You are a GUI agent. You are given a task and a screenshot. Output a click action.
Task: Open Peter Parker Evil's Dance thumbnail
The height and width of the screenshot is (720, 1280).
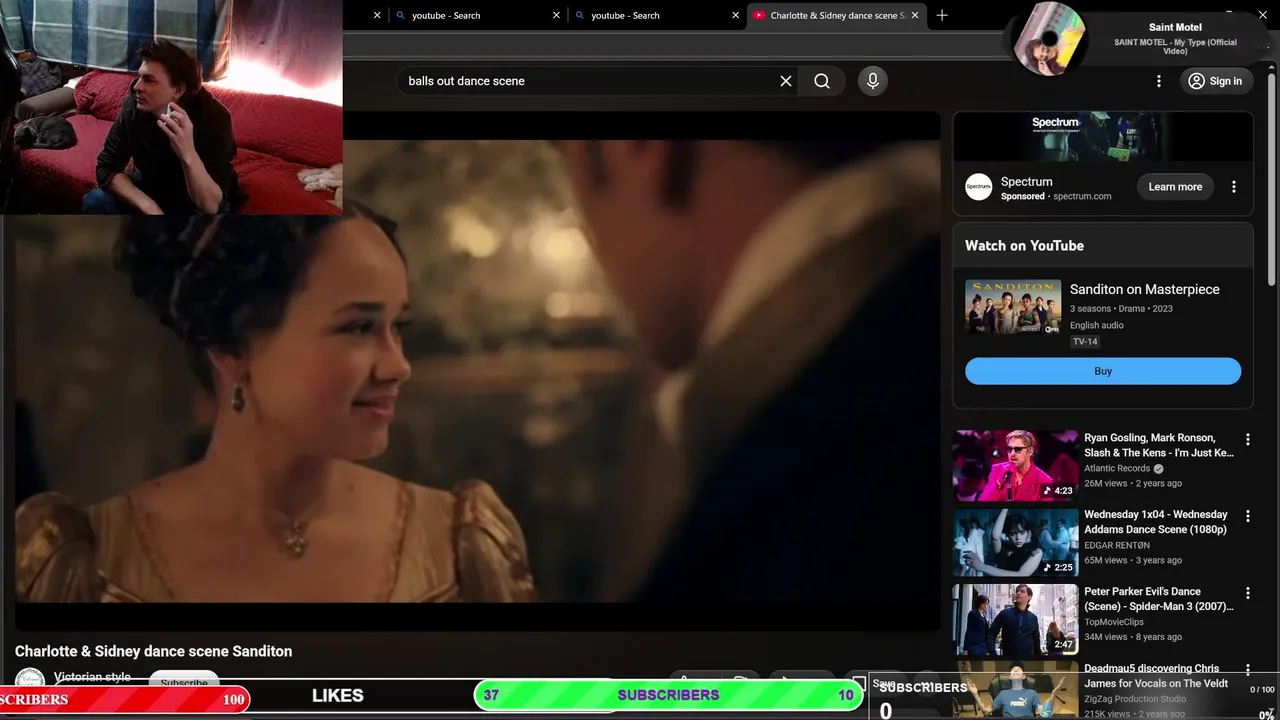pyautogui.click(x=1015, y=619)
